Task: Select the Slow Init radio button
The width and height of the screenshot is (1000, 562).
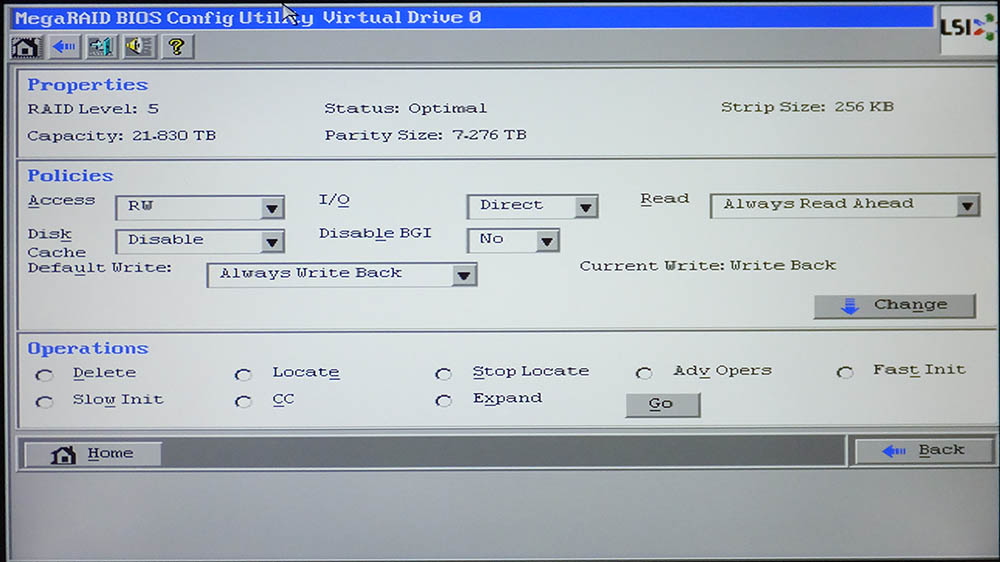Action: point(45,402)
